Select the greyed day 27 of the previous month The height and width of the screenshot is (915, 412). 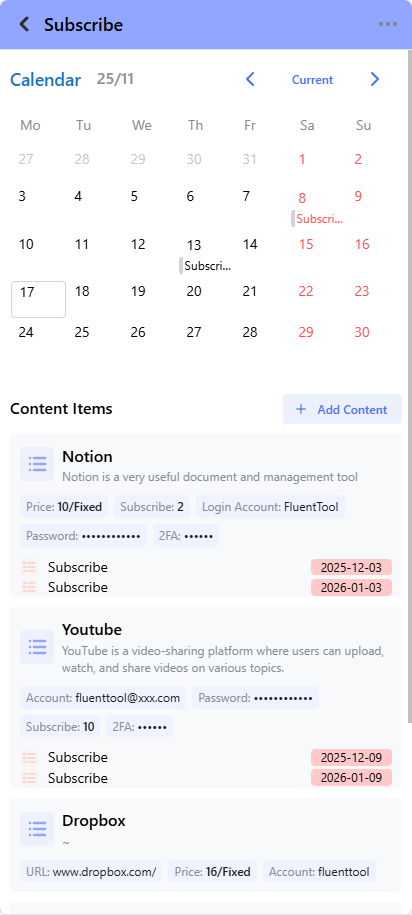[x=26, y=159]
